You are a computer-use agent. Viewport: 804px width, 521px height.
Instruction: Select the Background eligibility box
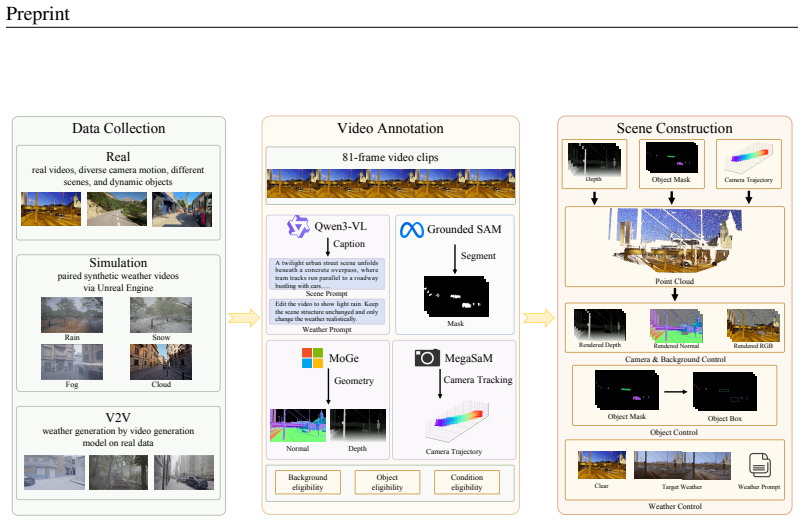click(x=308, y=482)
